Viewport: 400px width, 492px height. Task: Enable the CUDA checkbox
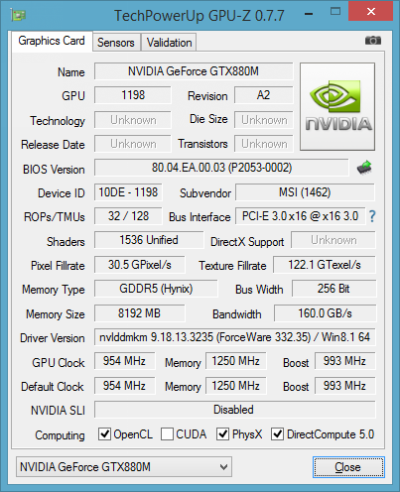coord(167,434)
